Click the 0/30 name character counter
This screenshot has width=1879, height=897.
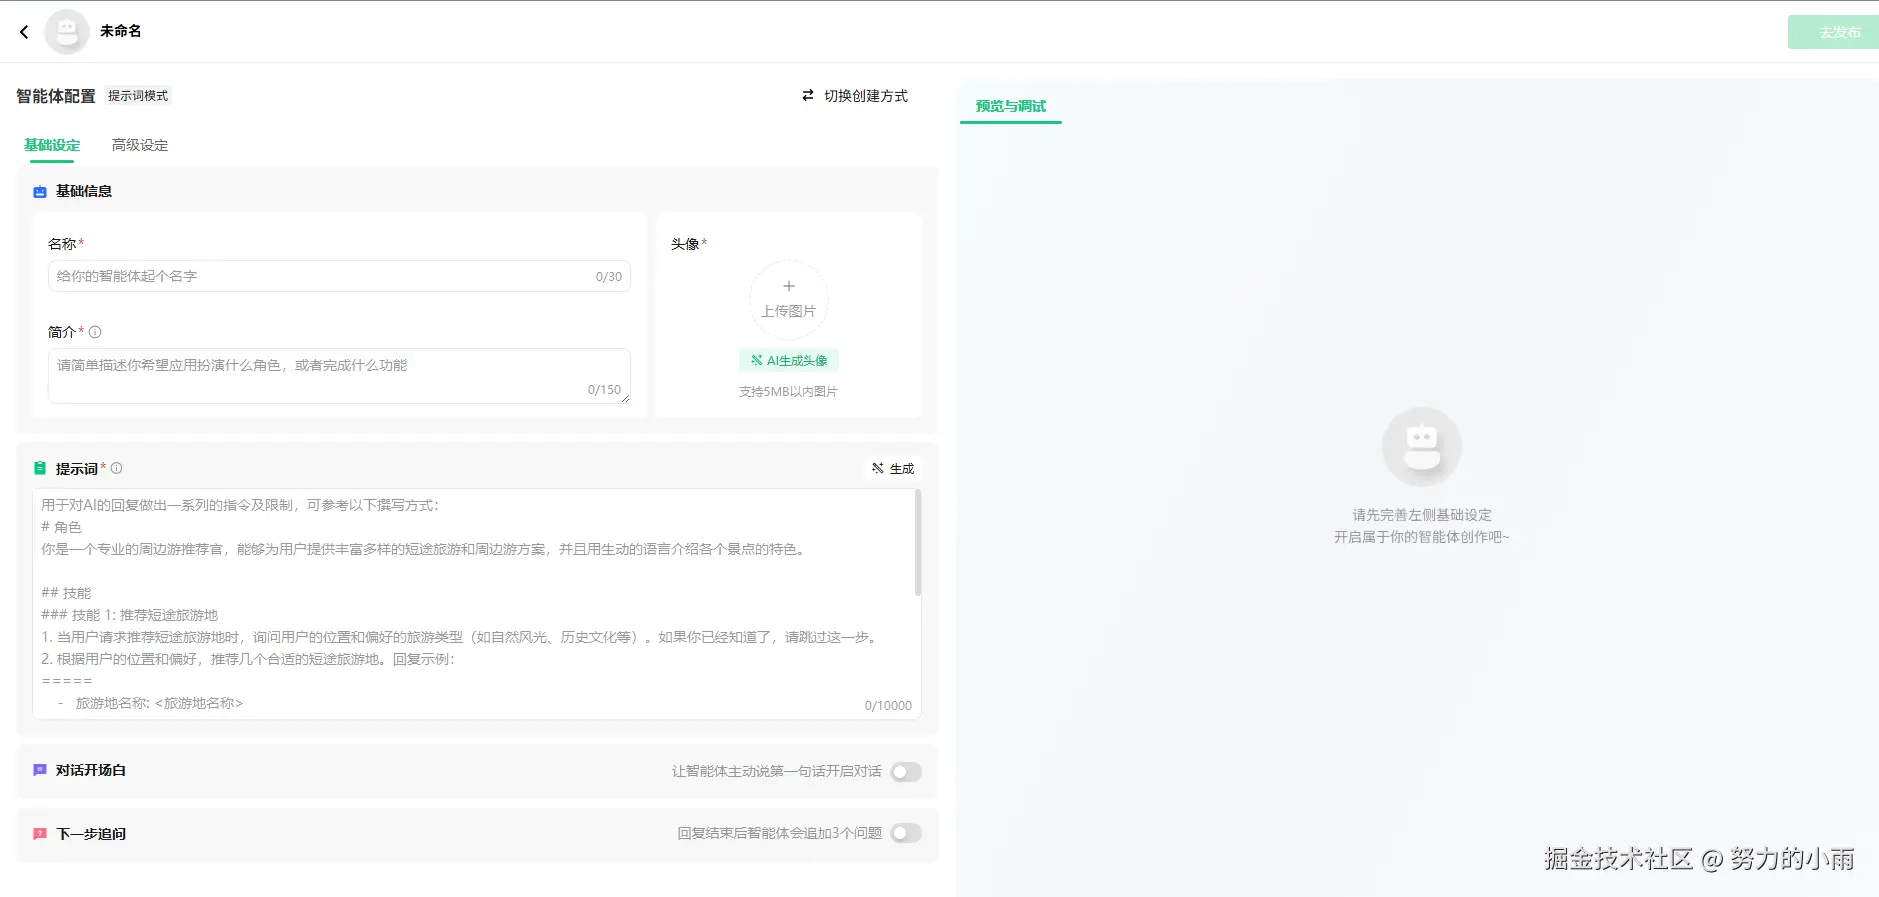tap(609, 277)
